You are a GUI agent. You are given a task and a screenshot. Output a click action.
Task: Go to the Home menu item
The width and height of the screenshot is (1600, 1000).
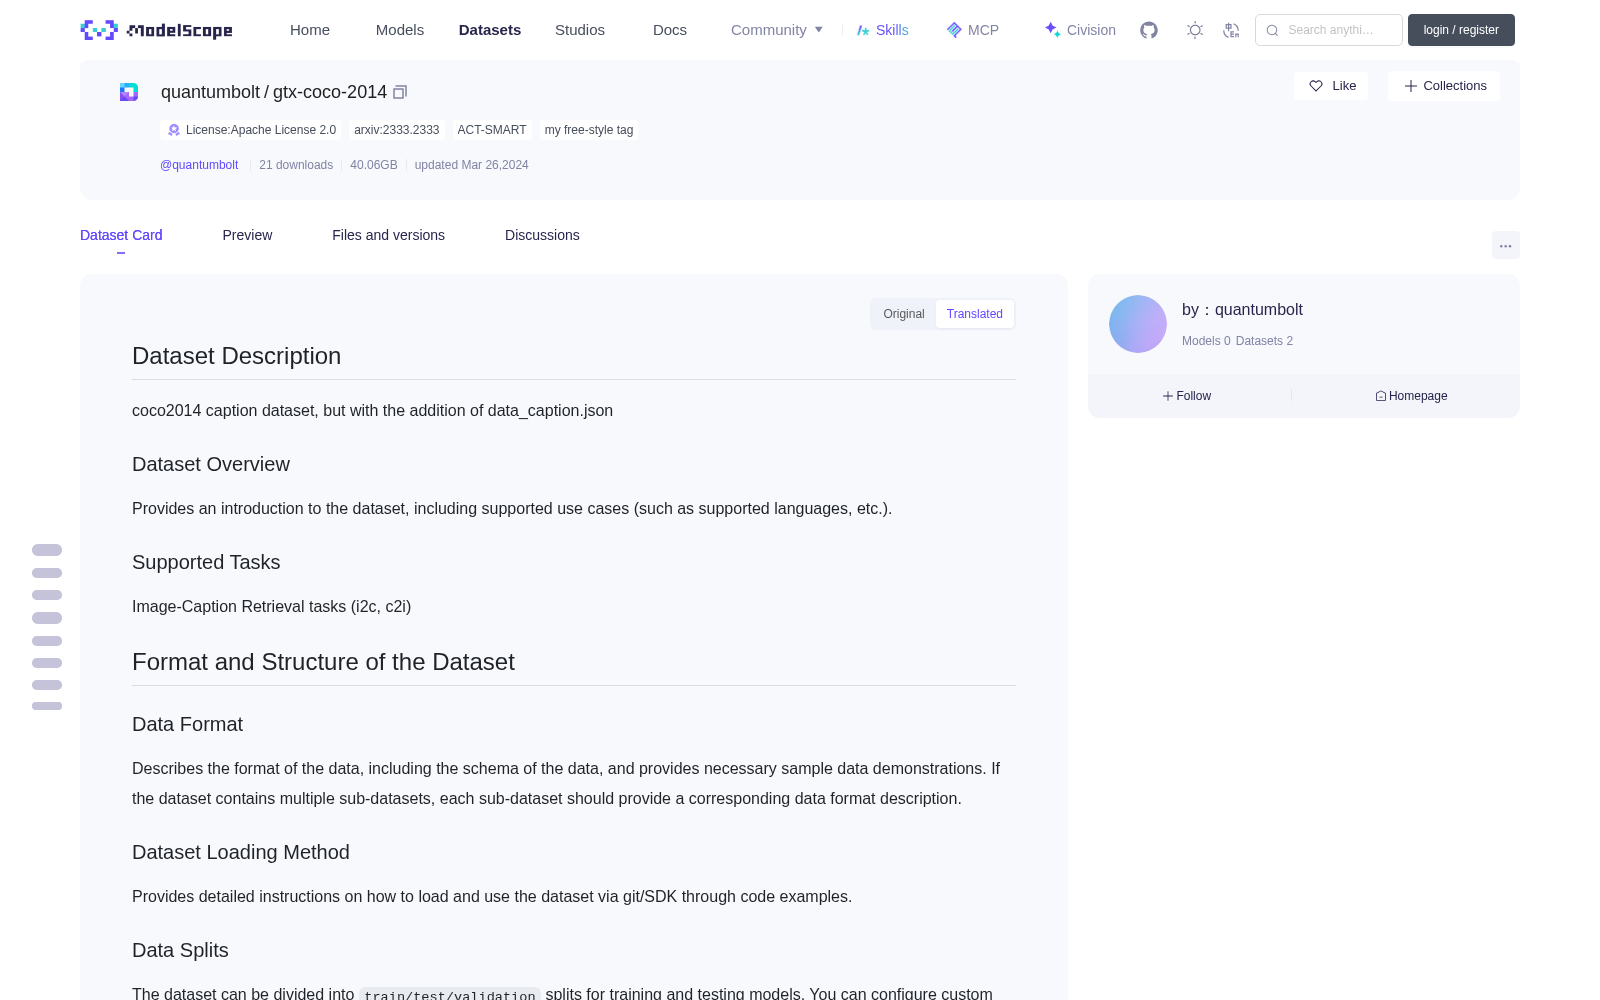pos(310,30)
